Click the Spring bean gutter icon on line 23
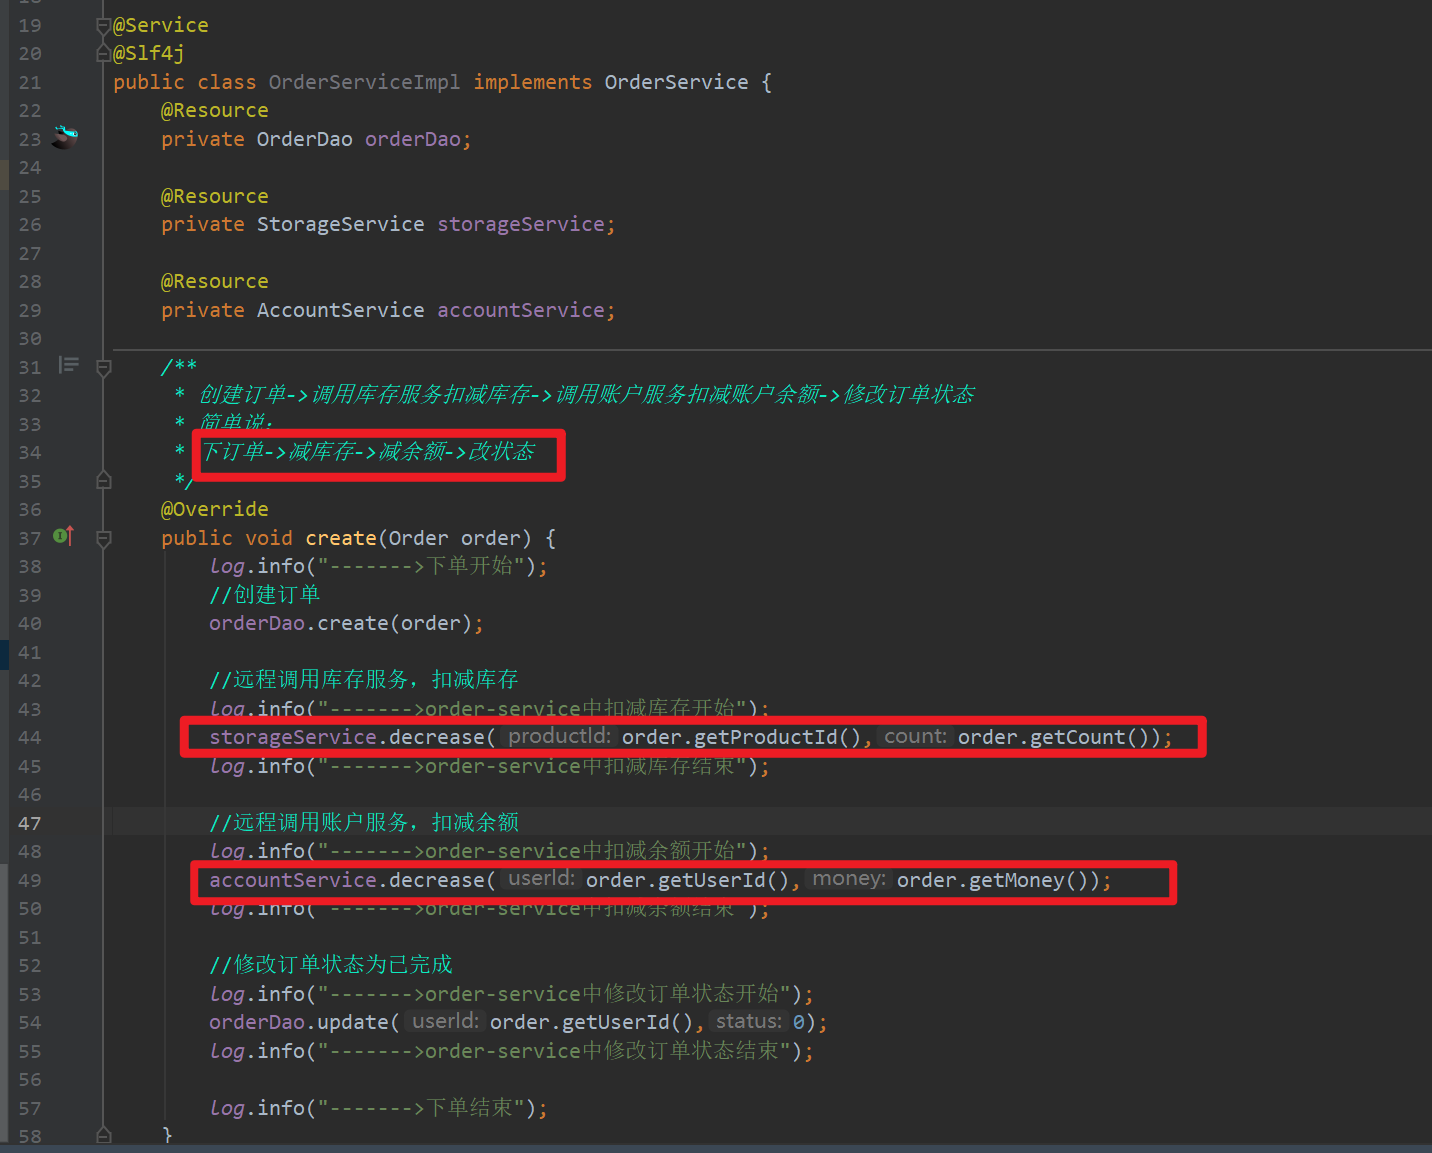 (65, 137)
